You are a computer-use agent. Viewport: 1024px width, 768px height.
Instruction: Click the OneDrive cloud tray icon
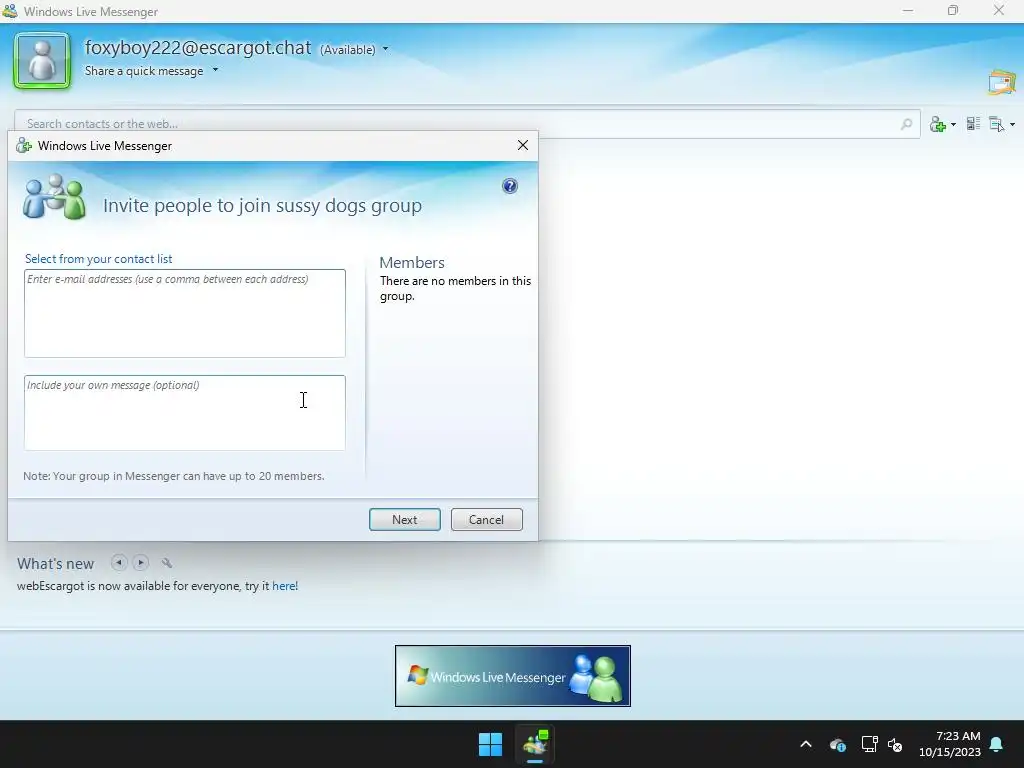(838, 744)
